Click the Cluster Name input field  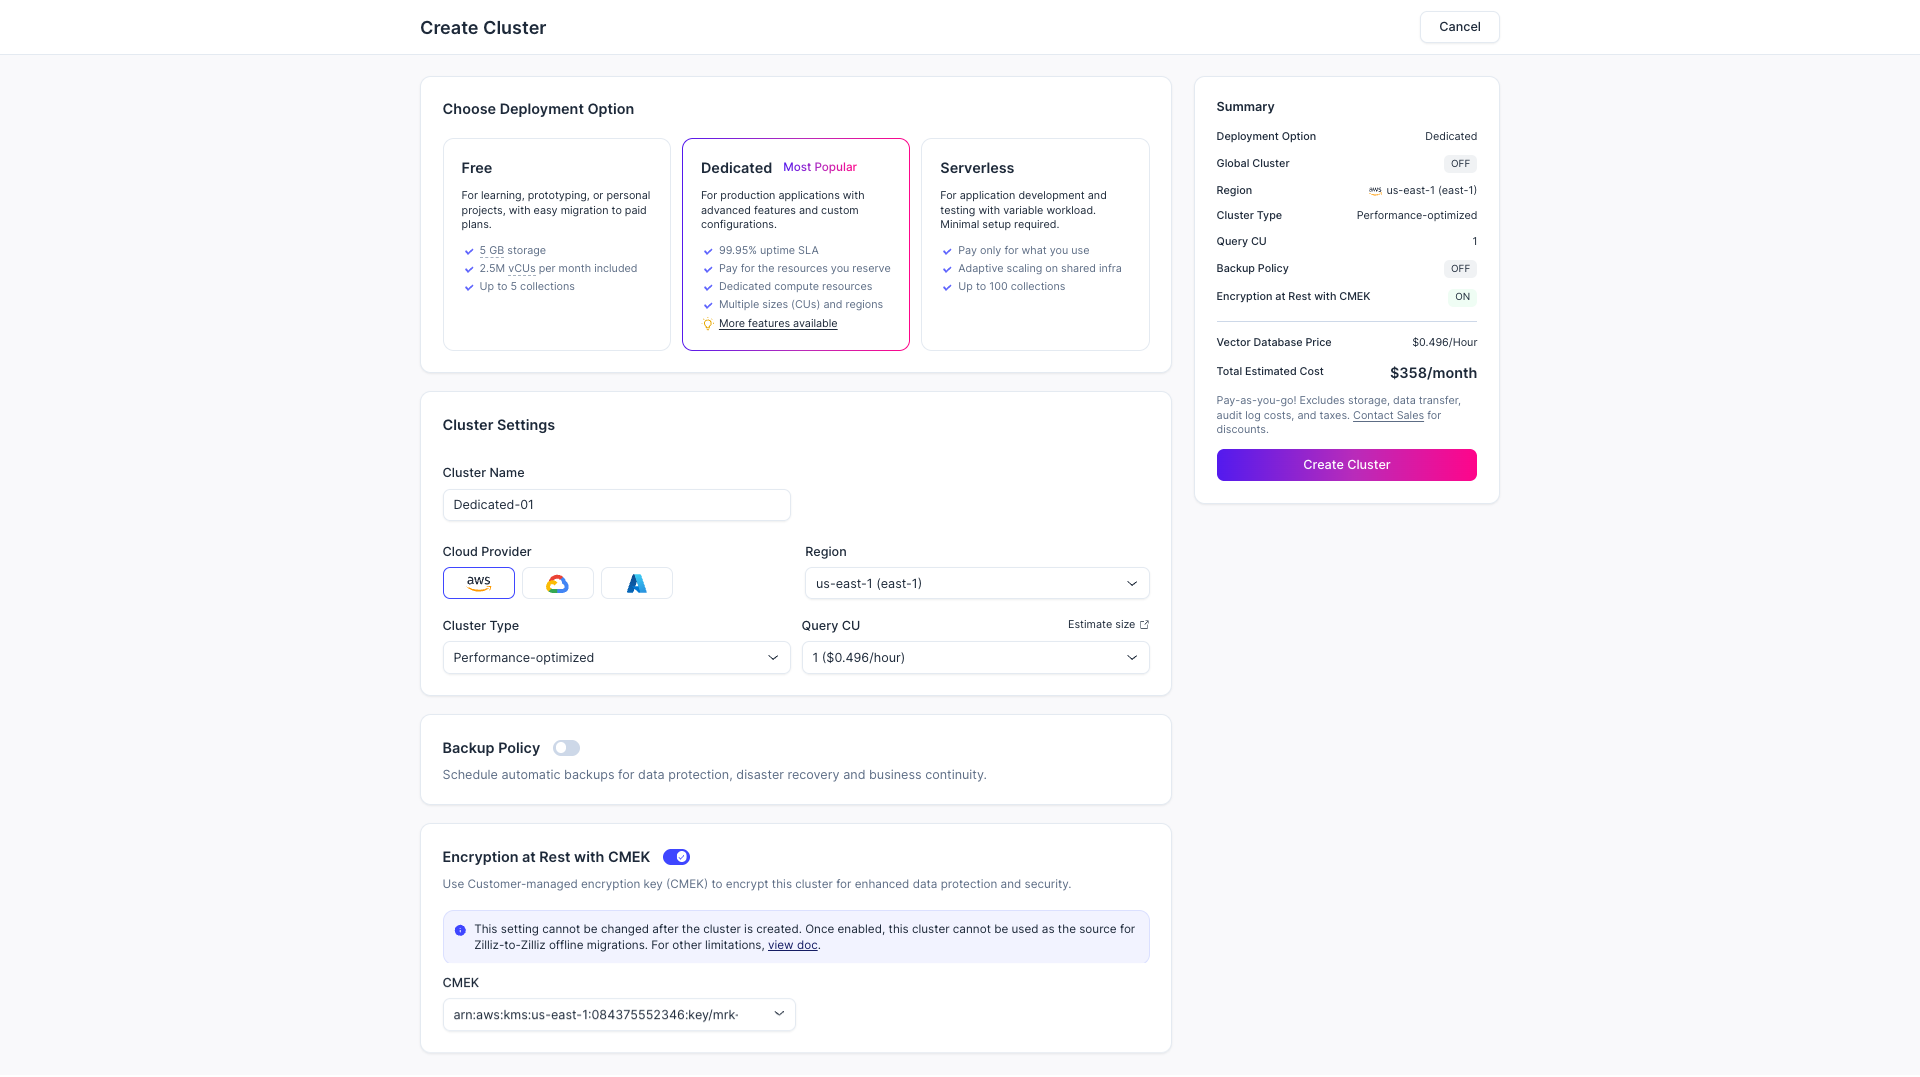pyautogui.click(x=616, y=505)
